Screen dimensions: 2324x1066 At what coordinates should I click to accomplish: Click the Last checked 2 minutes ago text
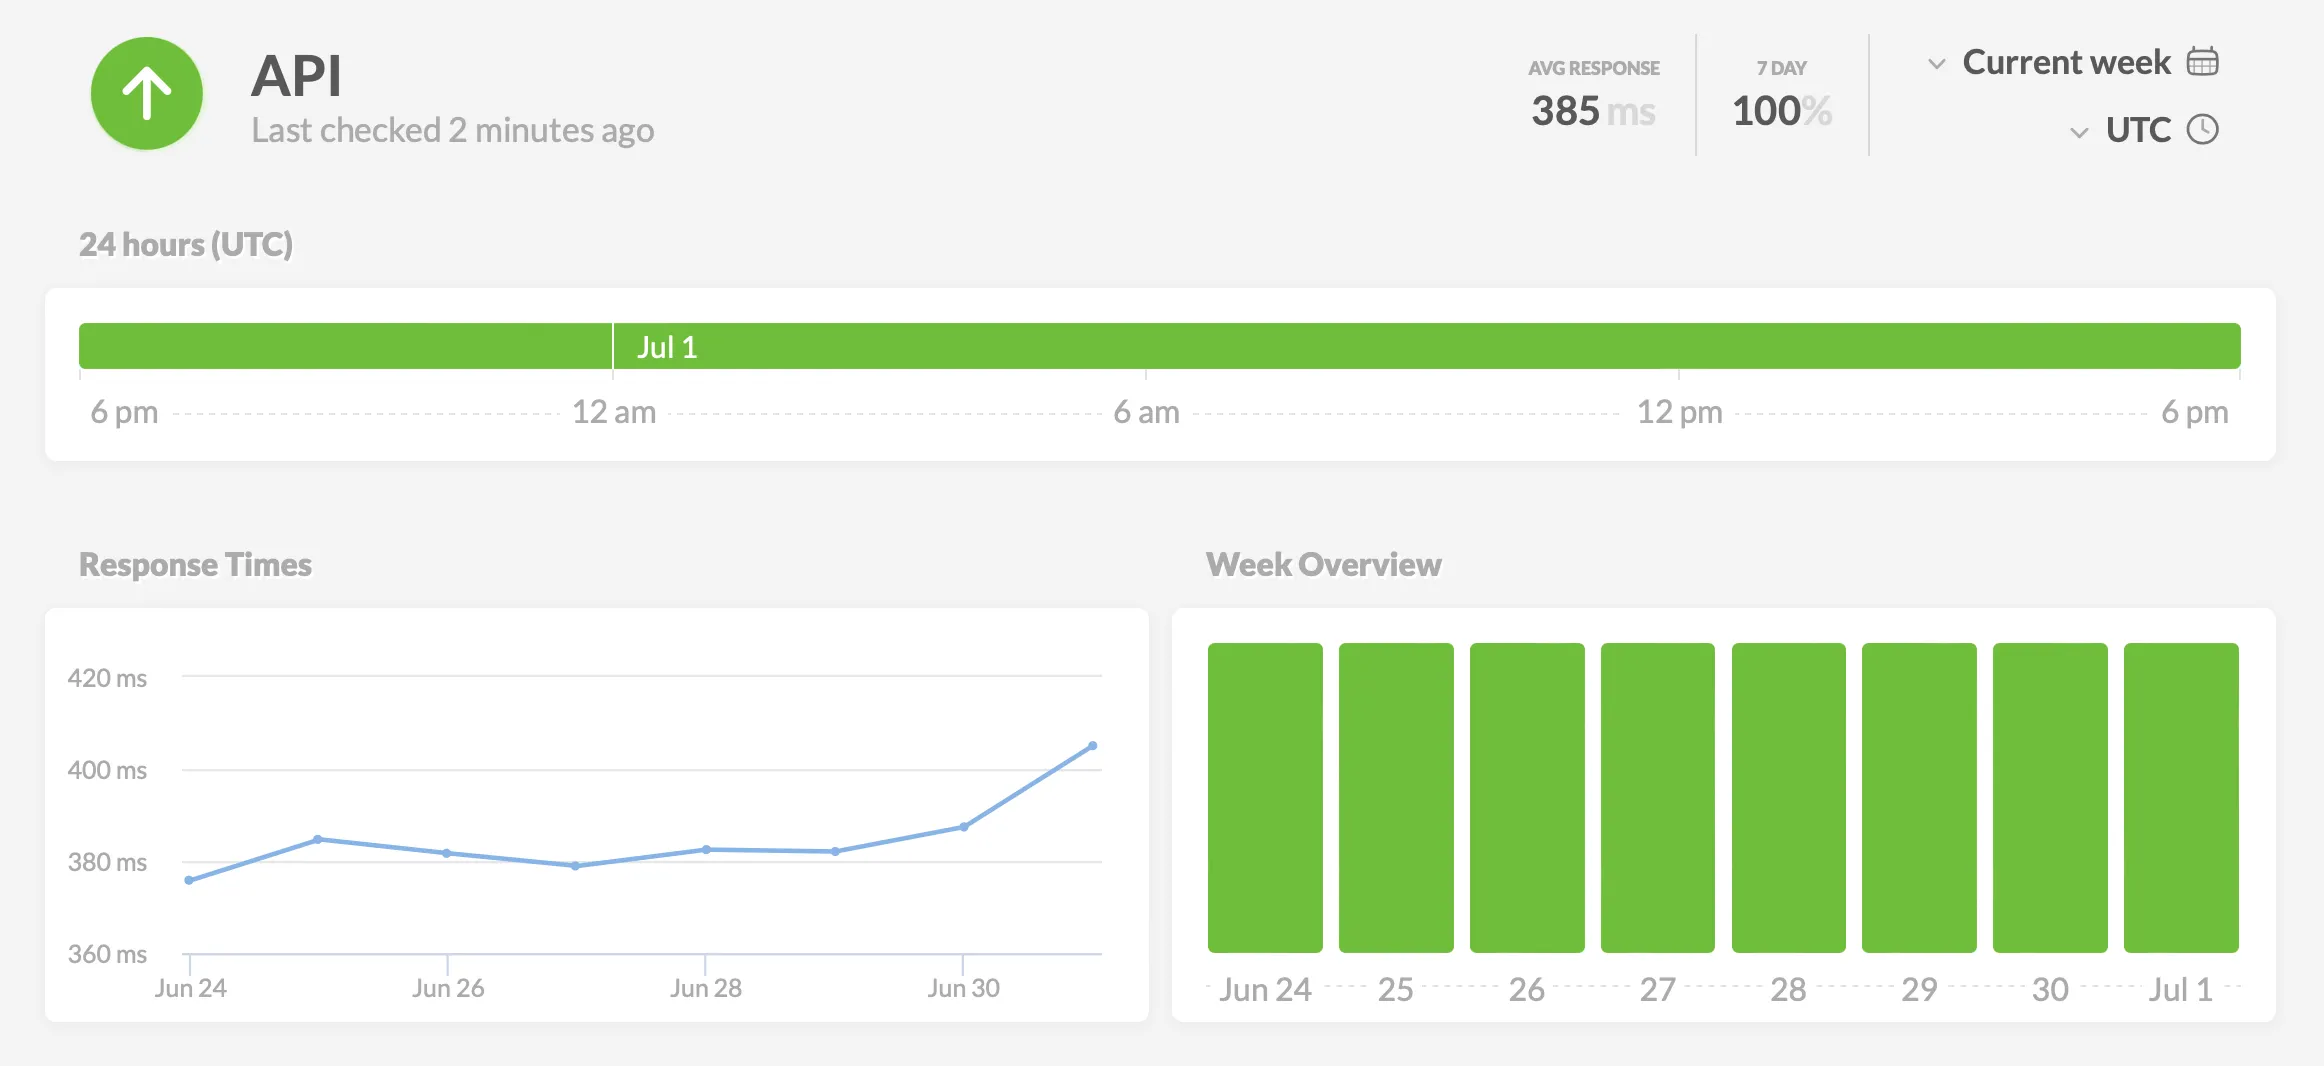(452, 130)
